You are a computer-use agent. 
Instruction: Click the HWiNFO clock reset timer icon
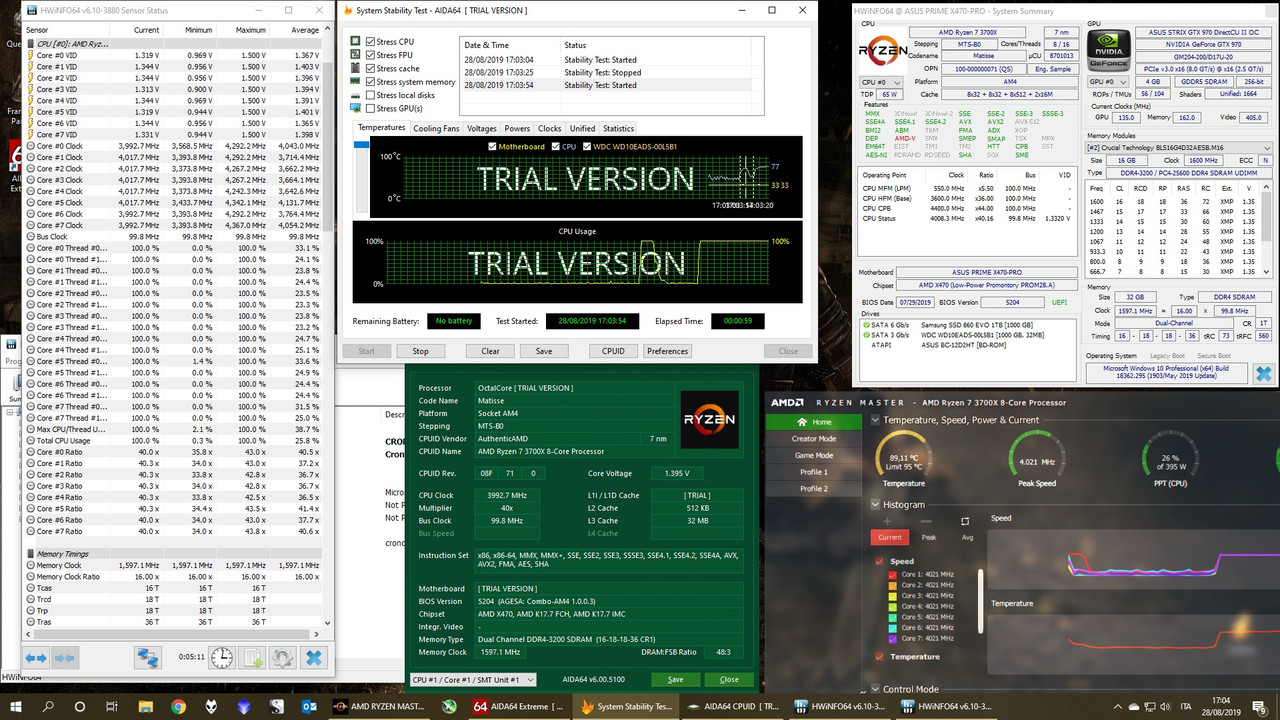(x=221, y=657)
